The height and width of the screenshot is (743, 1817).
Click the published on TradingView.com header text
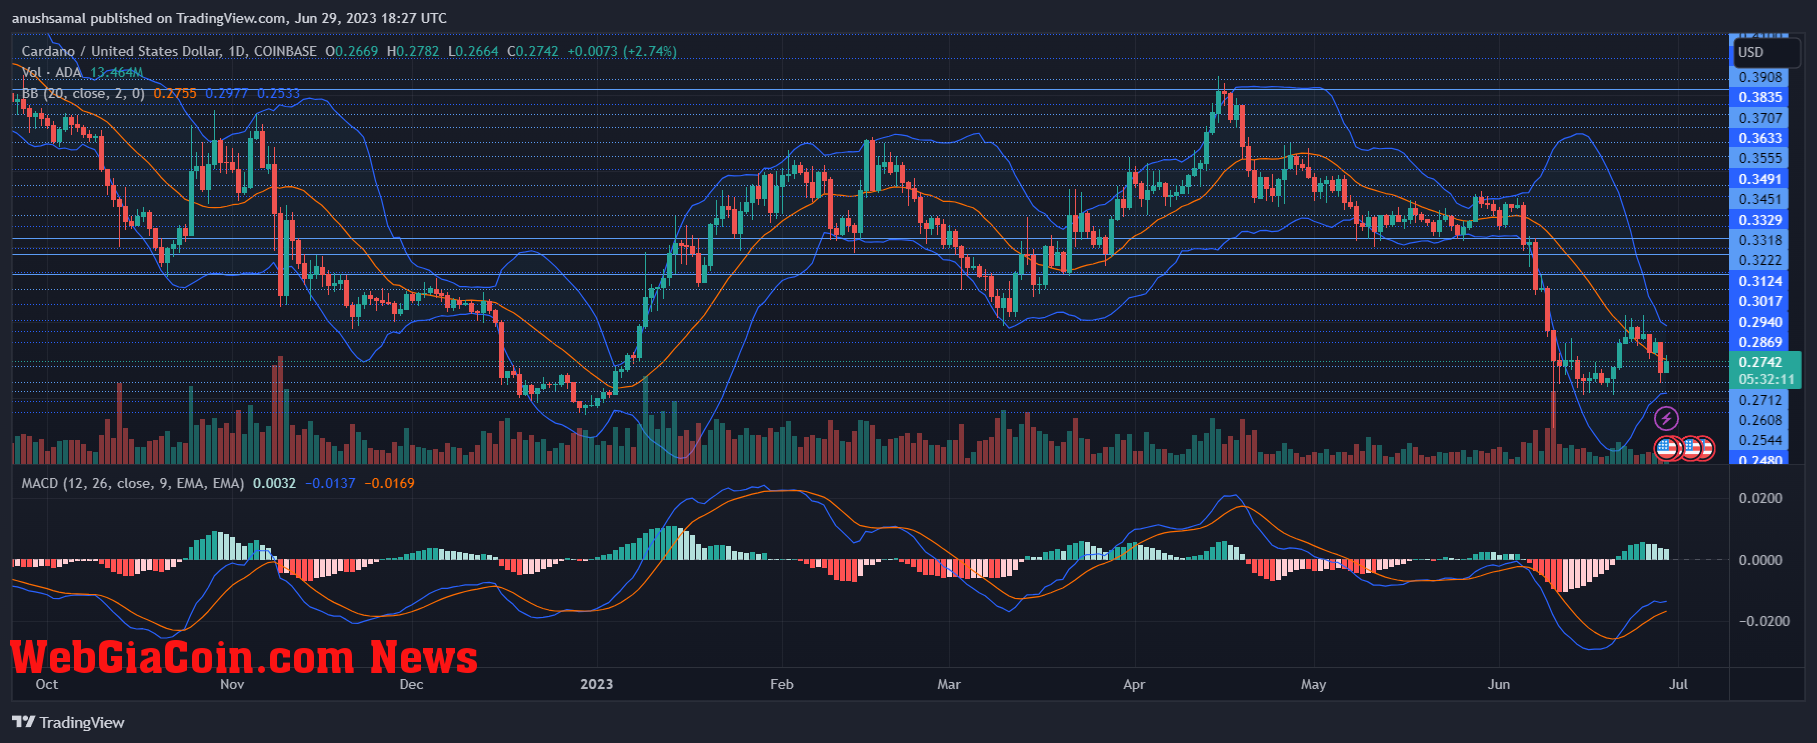(x=229, y=18)
